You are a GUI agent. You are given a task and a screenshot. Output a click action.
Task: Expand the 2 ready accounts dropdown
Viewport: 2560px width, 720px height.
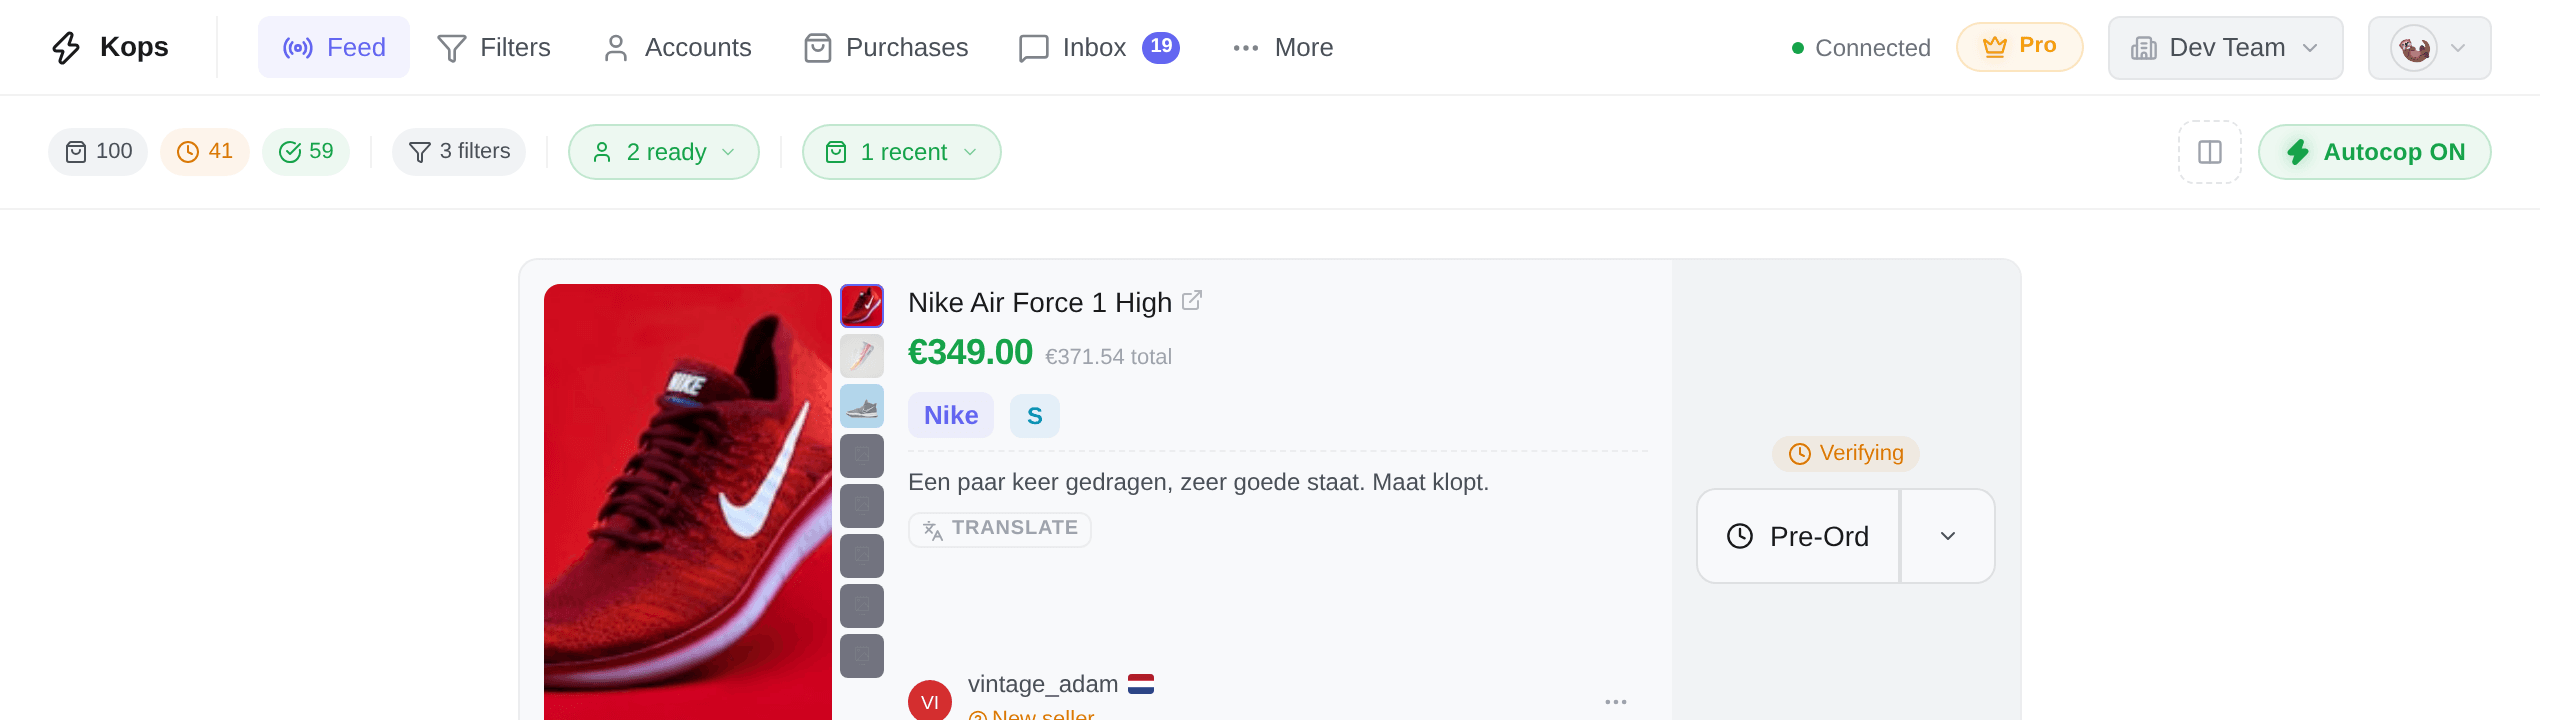(x=664, y=152)
